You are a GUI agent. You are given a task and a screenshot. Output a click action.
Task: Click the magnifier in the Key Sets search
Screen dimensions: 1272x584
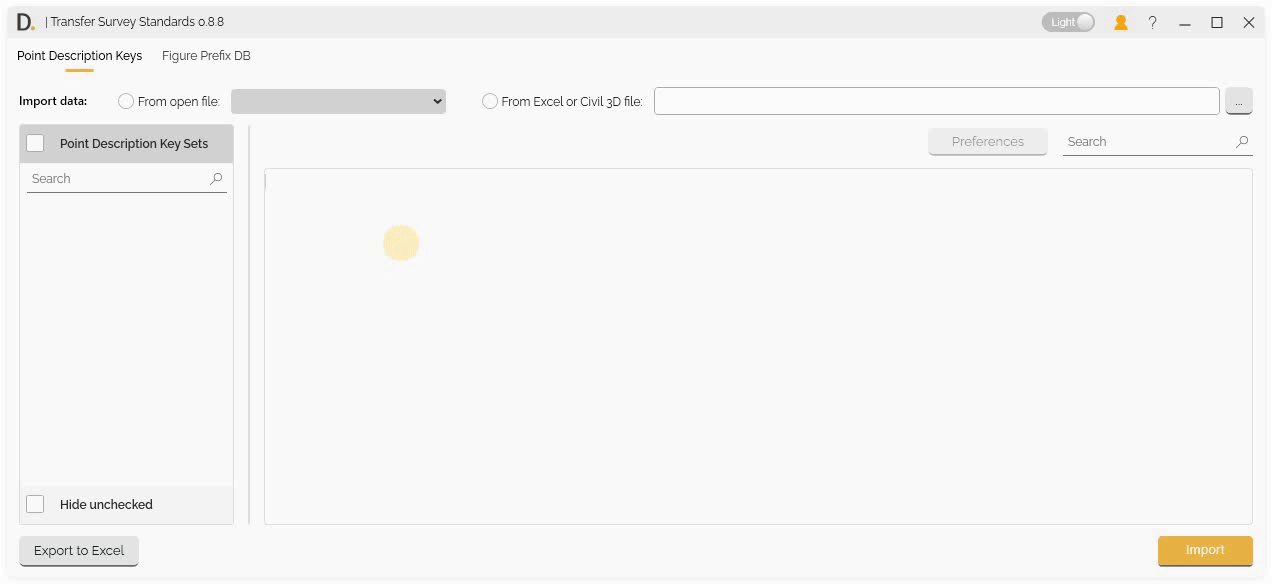tap(215, 178)
